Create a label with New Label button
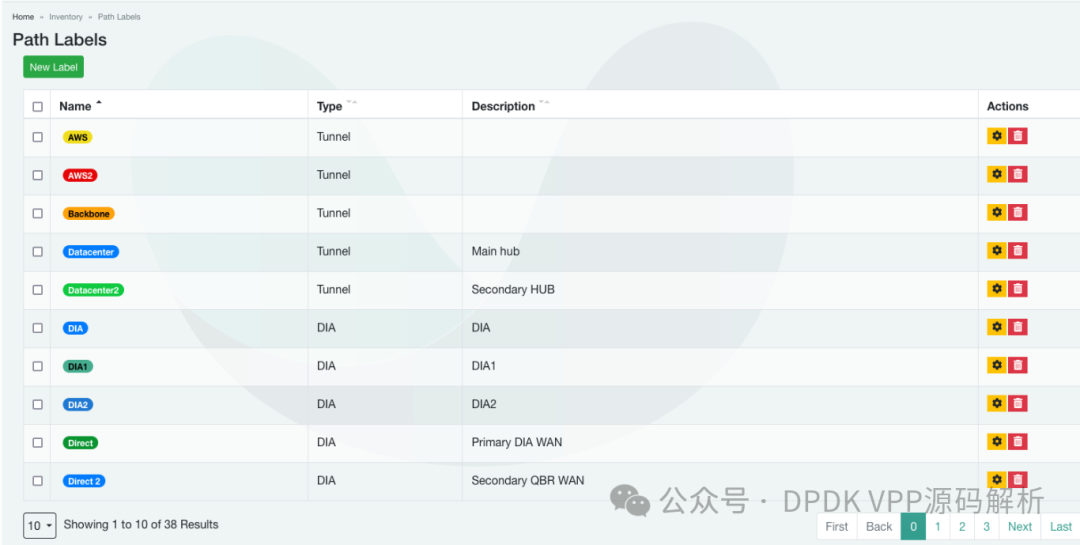This screenshot has width=1080, height=545. (x=54, y=67)
